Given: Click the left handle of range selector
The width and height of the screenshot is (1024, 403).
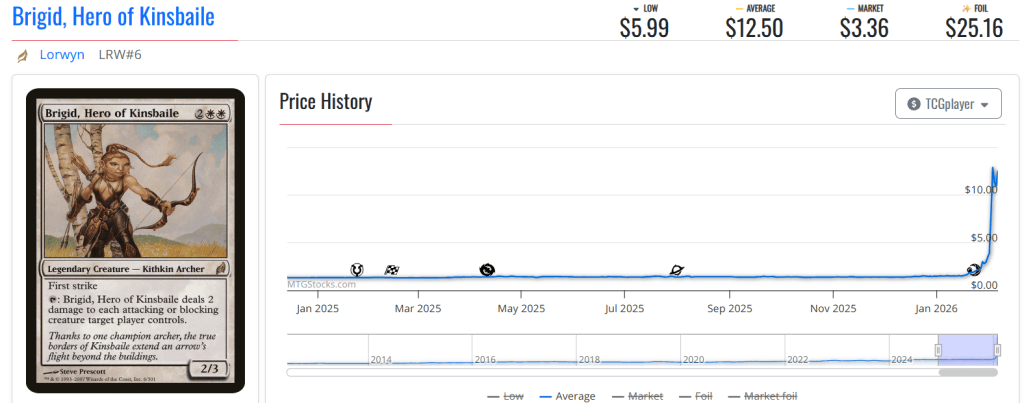Looking at the screenshot, I should pyautogui.click(x=938, y=350).
